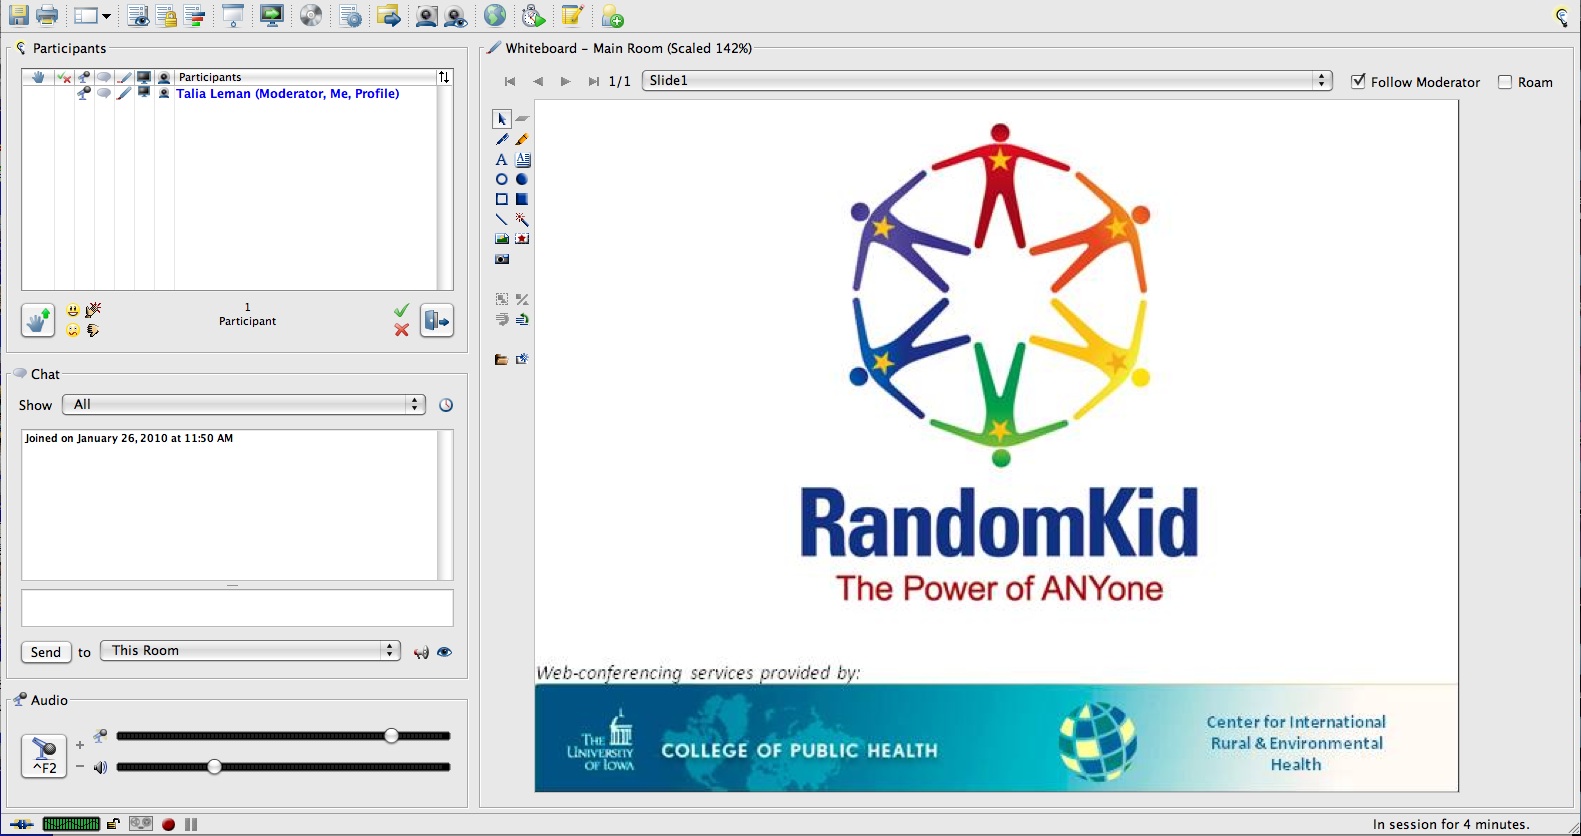Select the hollow ellipse tool
The height and width of the screenshot is (836, 1581).
[502, 180]
